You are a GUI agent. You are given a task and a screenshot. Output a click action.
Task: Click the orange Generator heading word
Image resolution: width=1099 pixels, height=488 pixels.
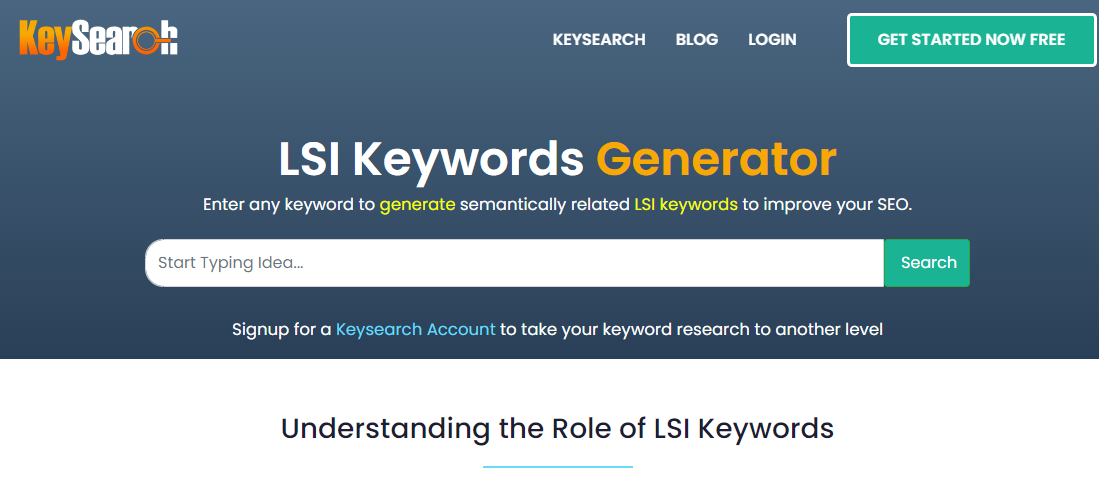(716, 161)
